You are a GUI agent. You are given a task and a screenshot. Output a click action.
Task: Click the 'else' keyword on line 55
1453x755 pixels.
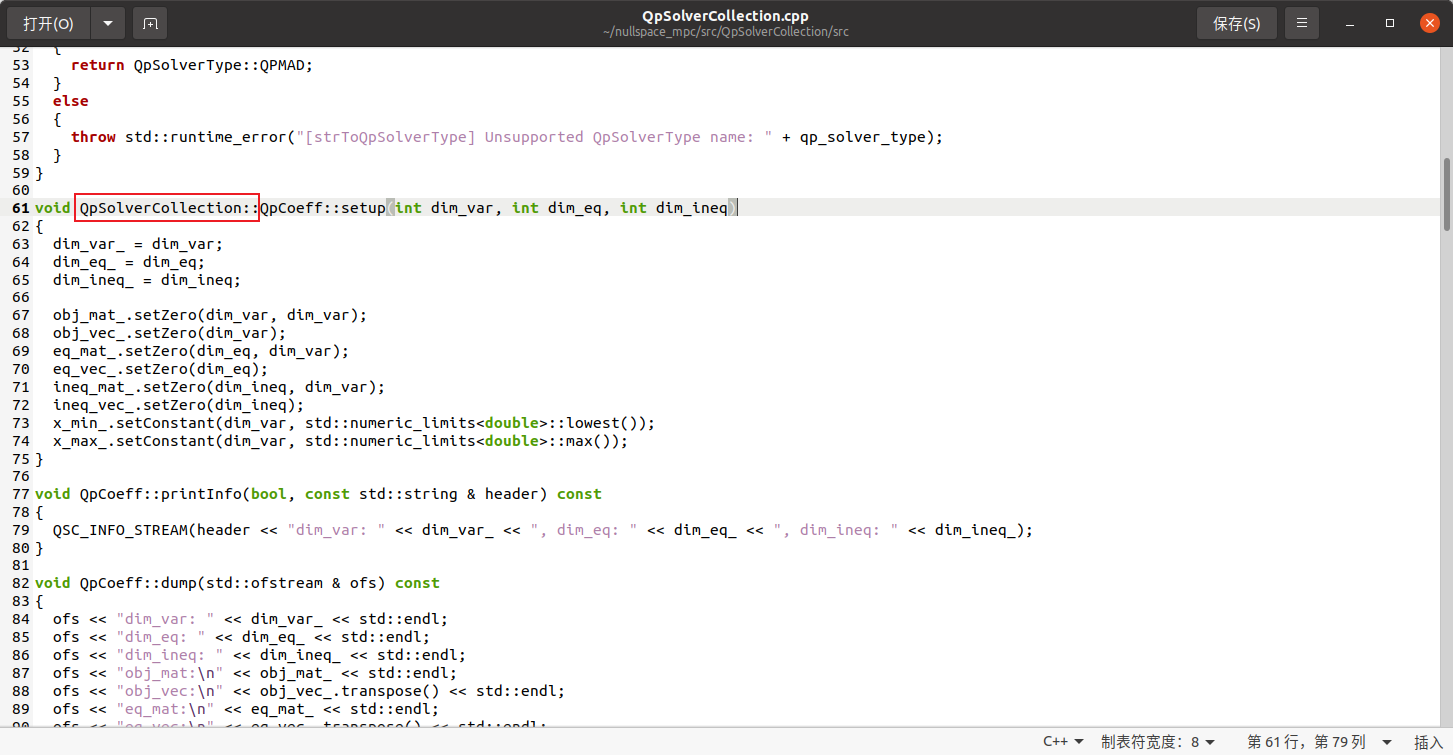(x=71, y=101)
